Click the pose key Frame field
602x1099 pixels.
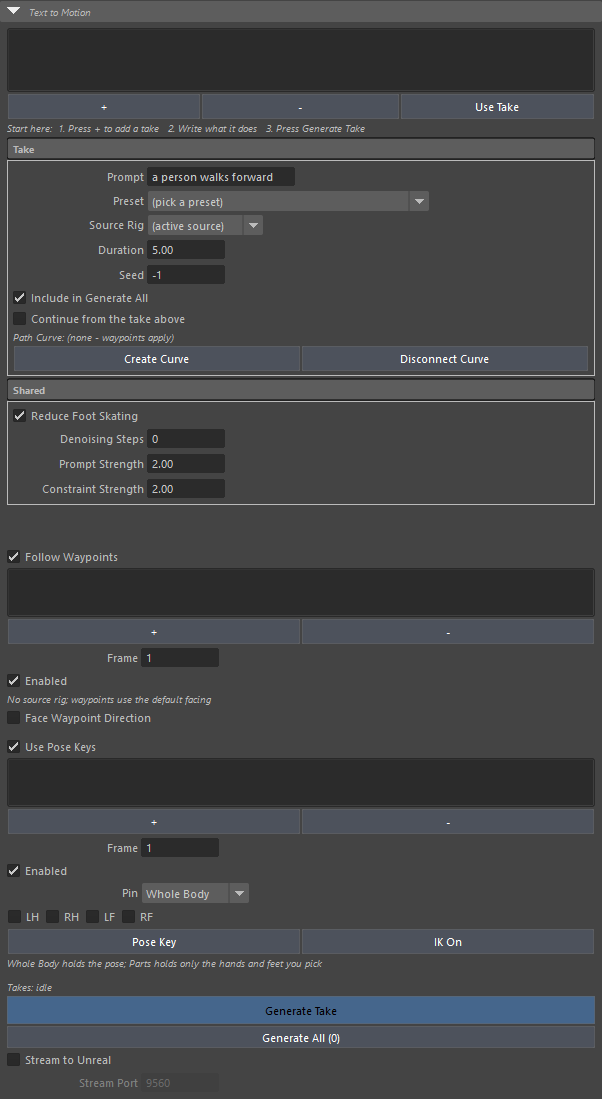pos(180,848)
